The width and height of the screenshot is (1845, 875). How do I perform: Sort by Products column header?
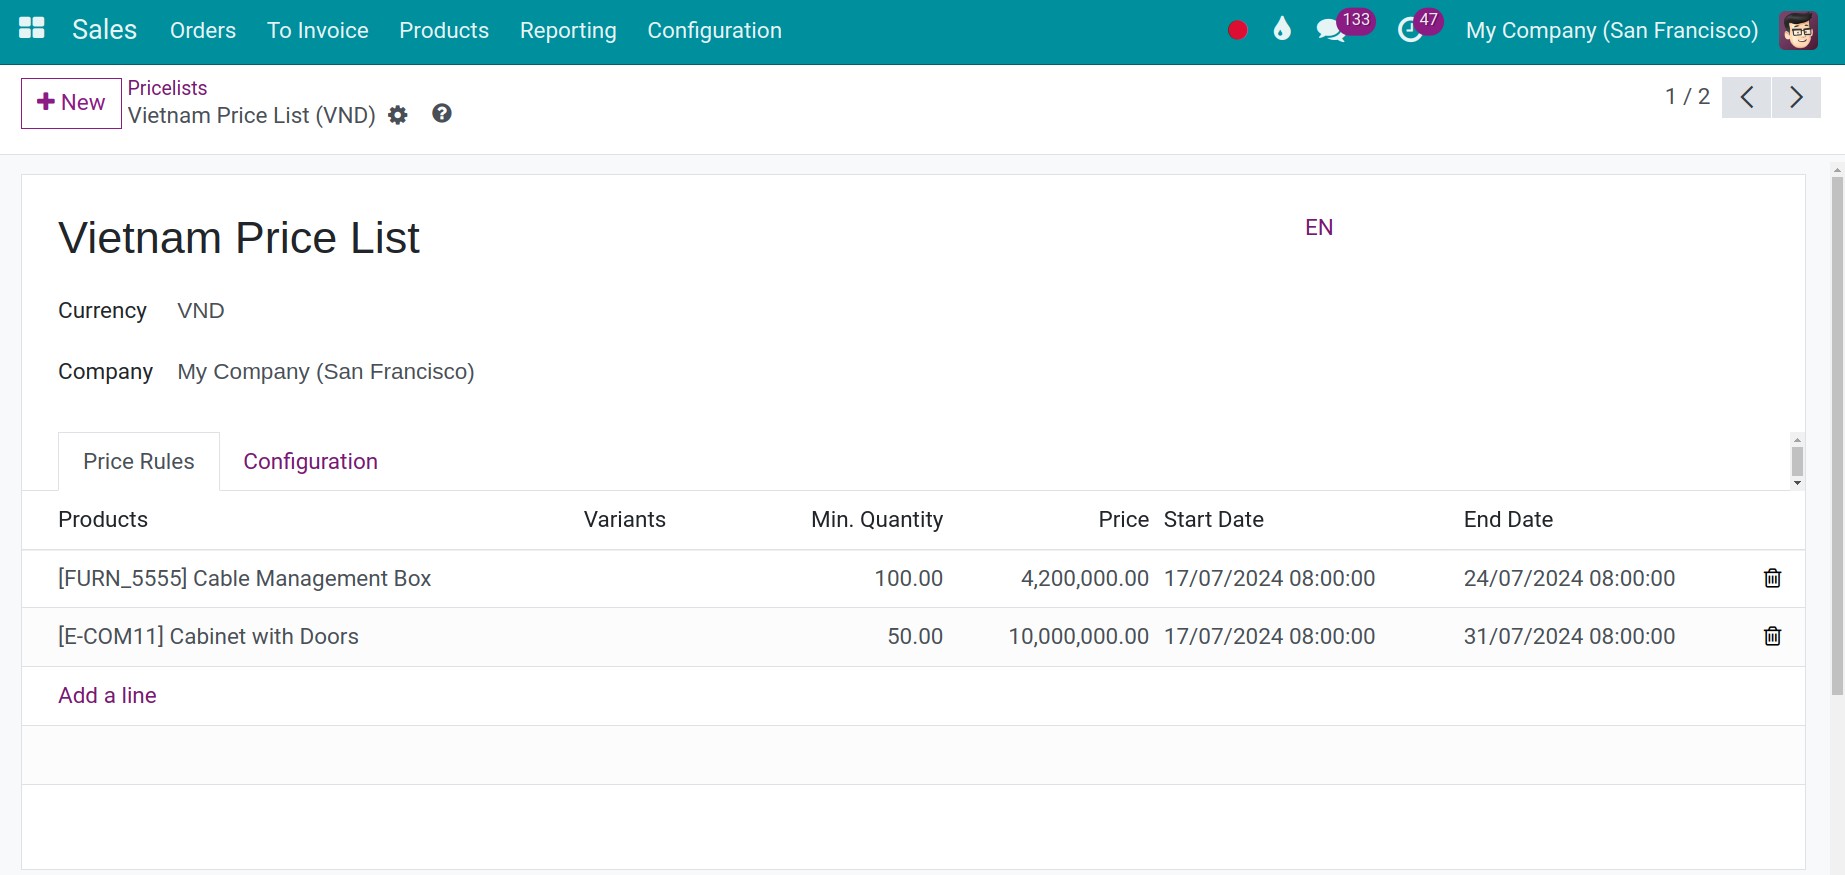[x=103, y=519]
